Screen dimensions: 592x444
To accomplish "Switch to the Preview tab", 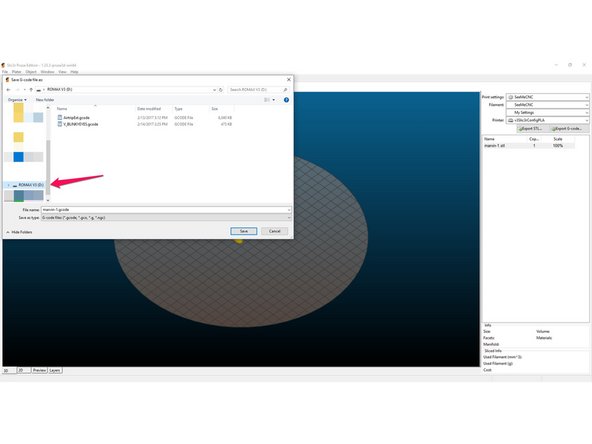I will click(39, 370).
